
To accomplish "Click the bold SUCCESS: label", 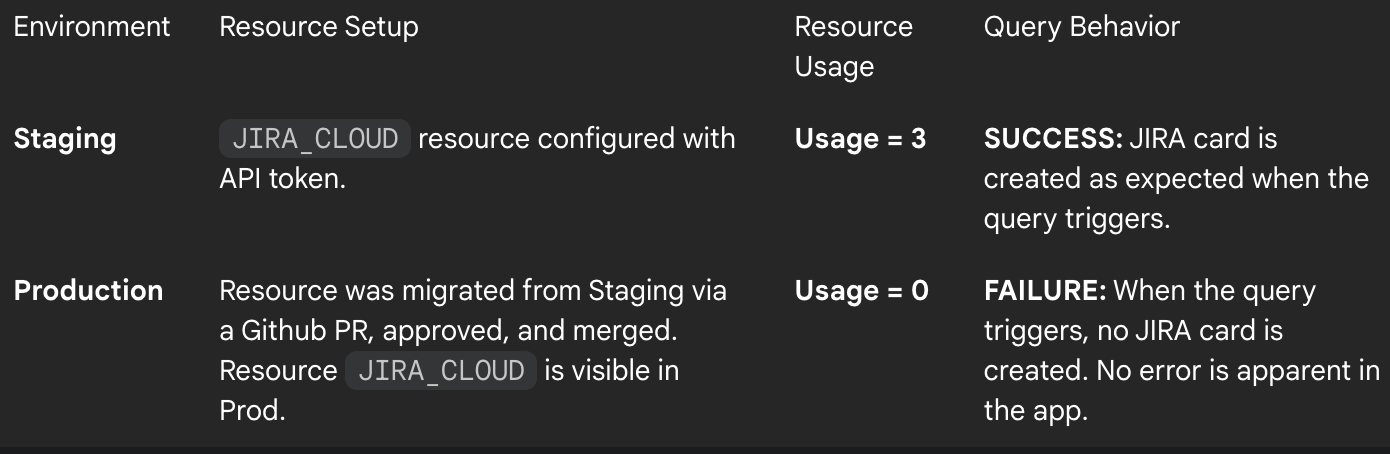I will 1052,139.
